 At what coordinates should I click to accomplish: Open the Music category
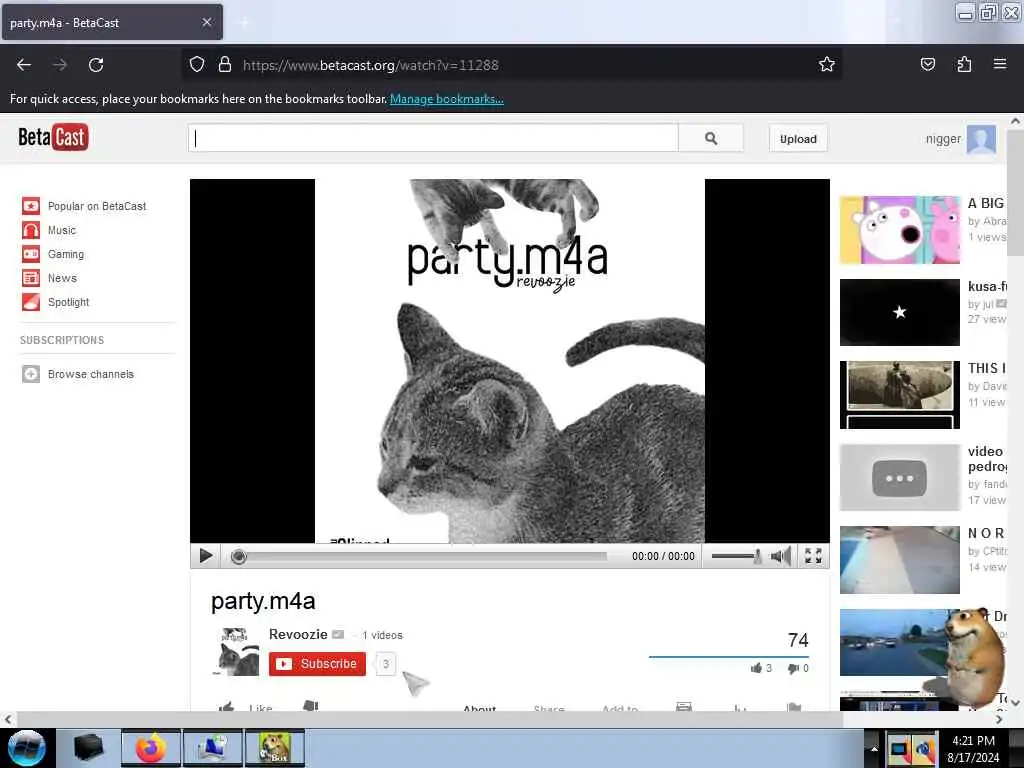coord(61,230)
